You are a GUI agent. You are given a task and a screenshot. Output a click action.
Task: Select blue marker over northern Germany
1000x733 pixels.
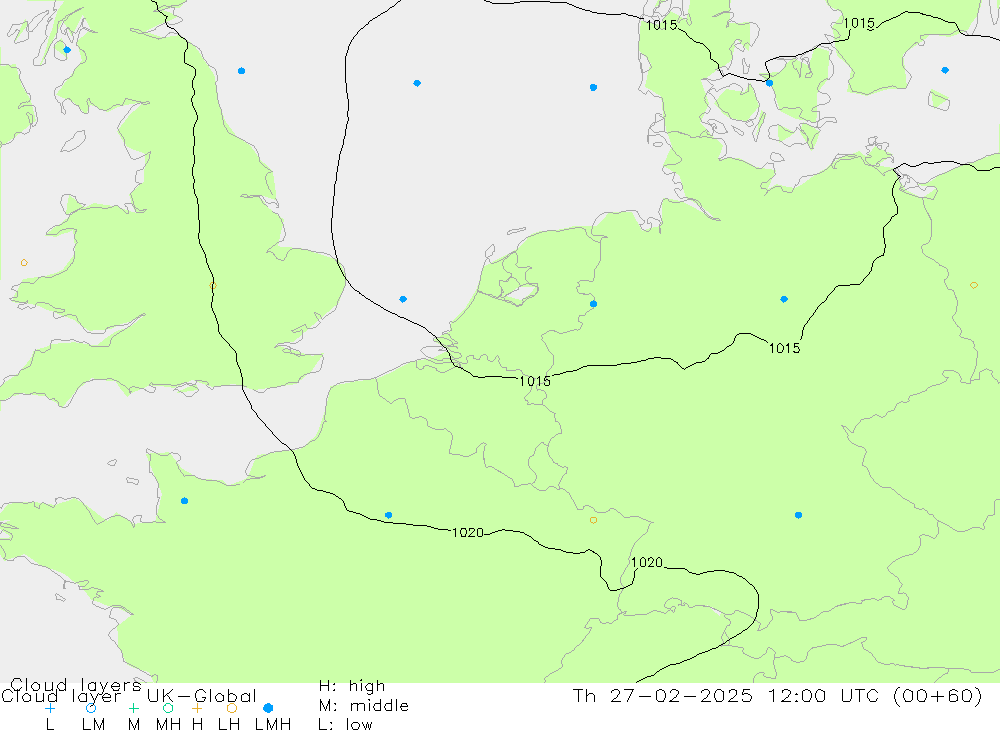point(784,299)
